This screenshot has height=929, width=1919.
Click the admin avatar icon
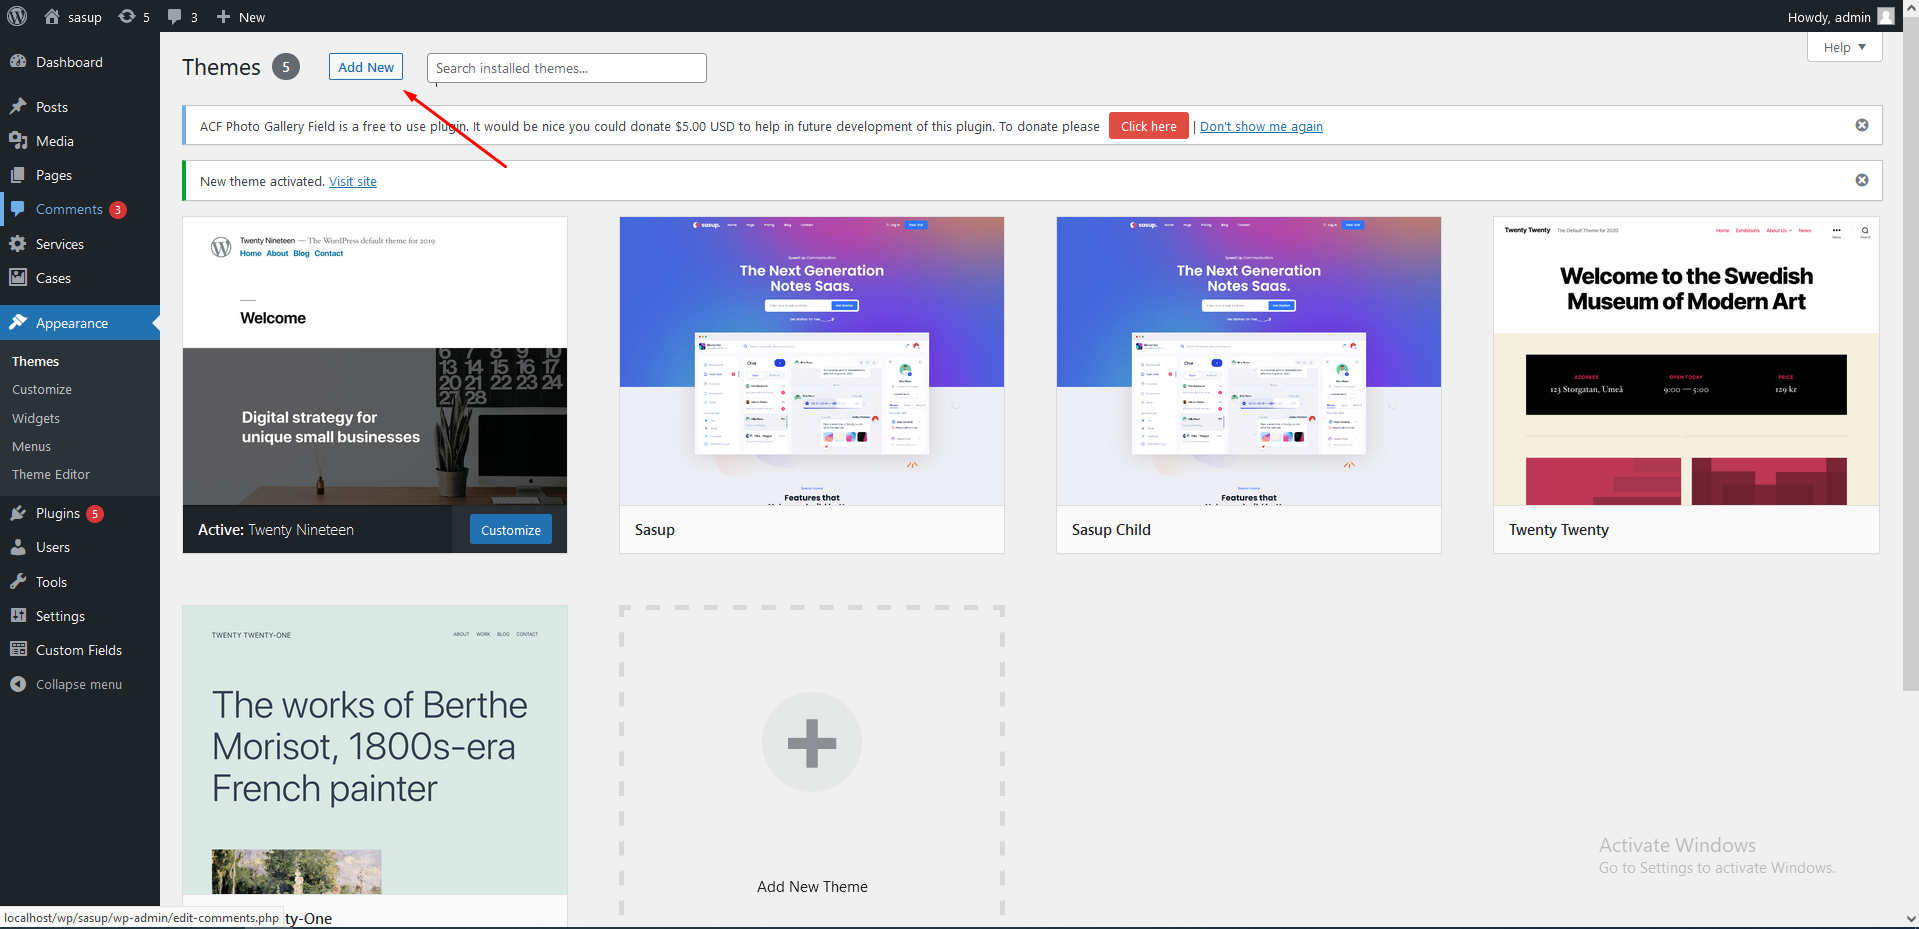(x=1886, y=16)
